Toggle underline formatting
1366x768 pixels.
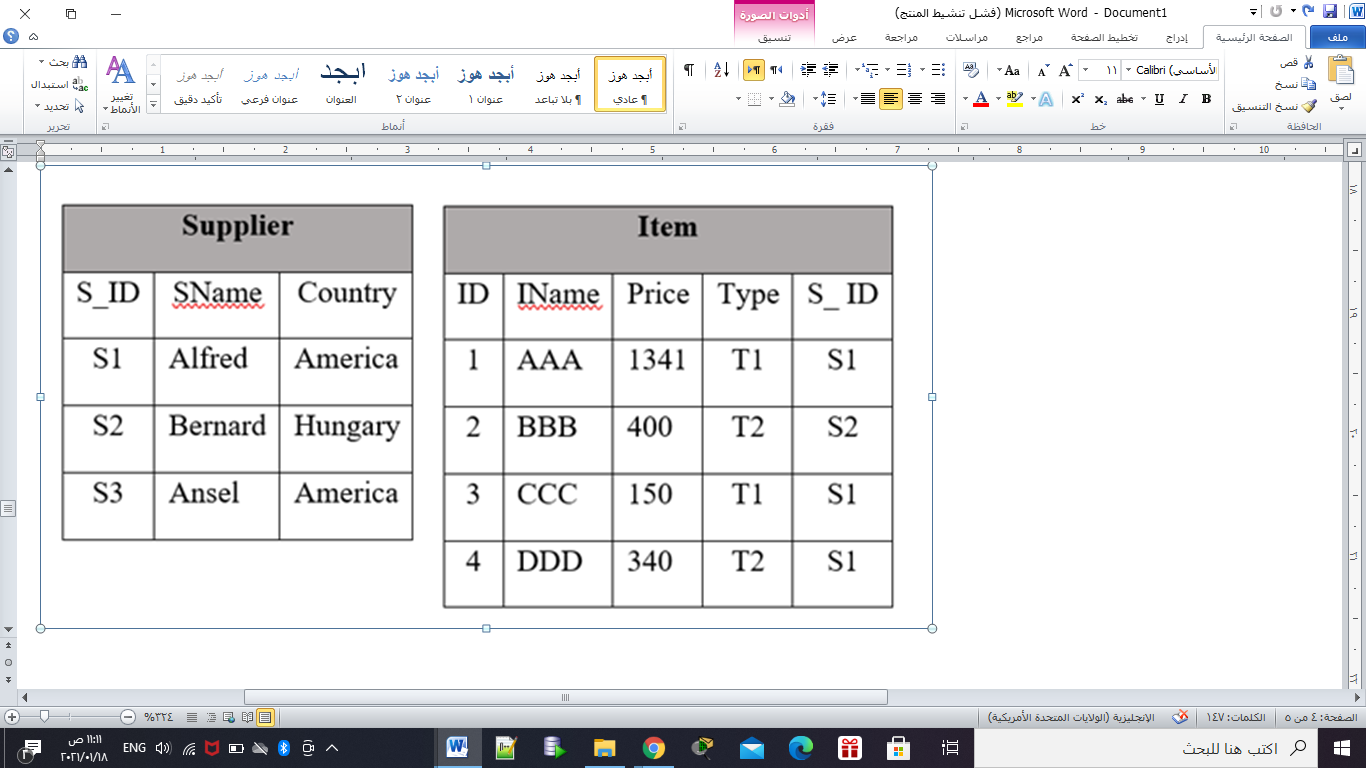click(1160, 100)
